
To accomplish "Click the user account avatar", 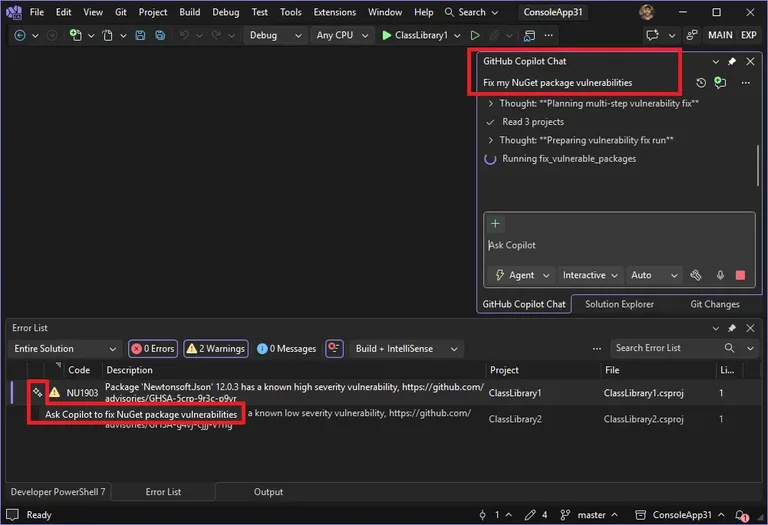I will coord(647,12).
